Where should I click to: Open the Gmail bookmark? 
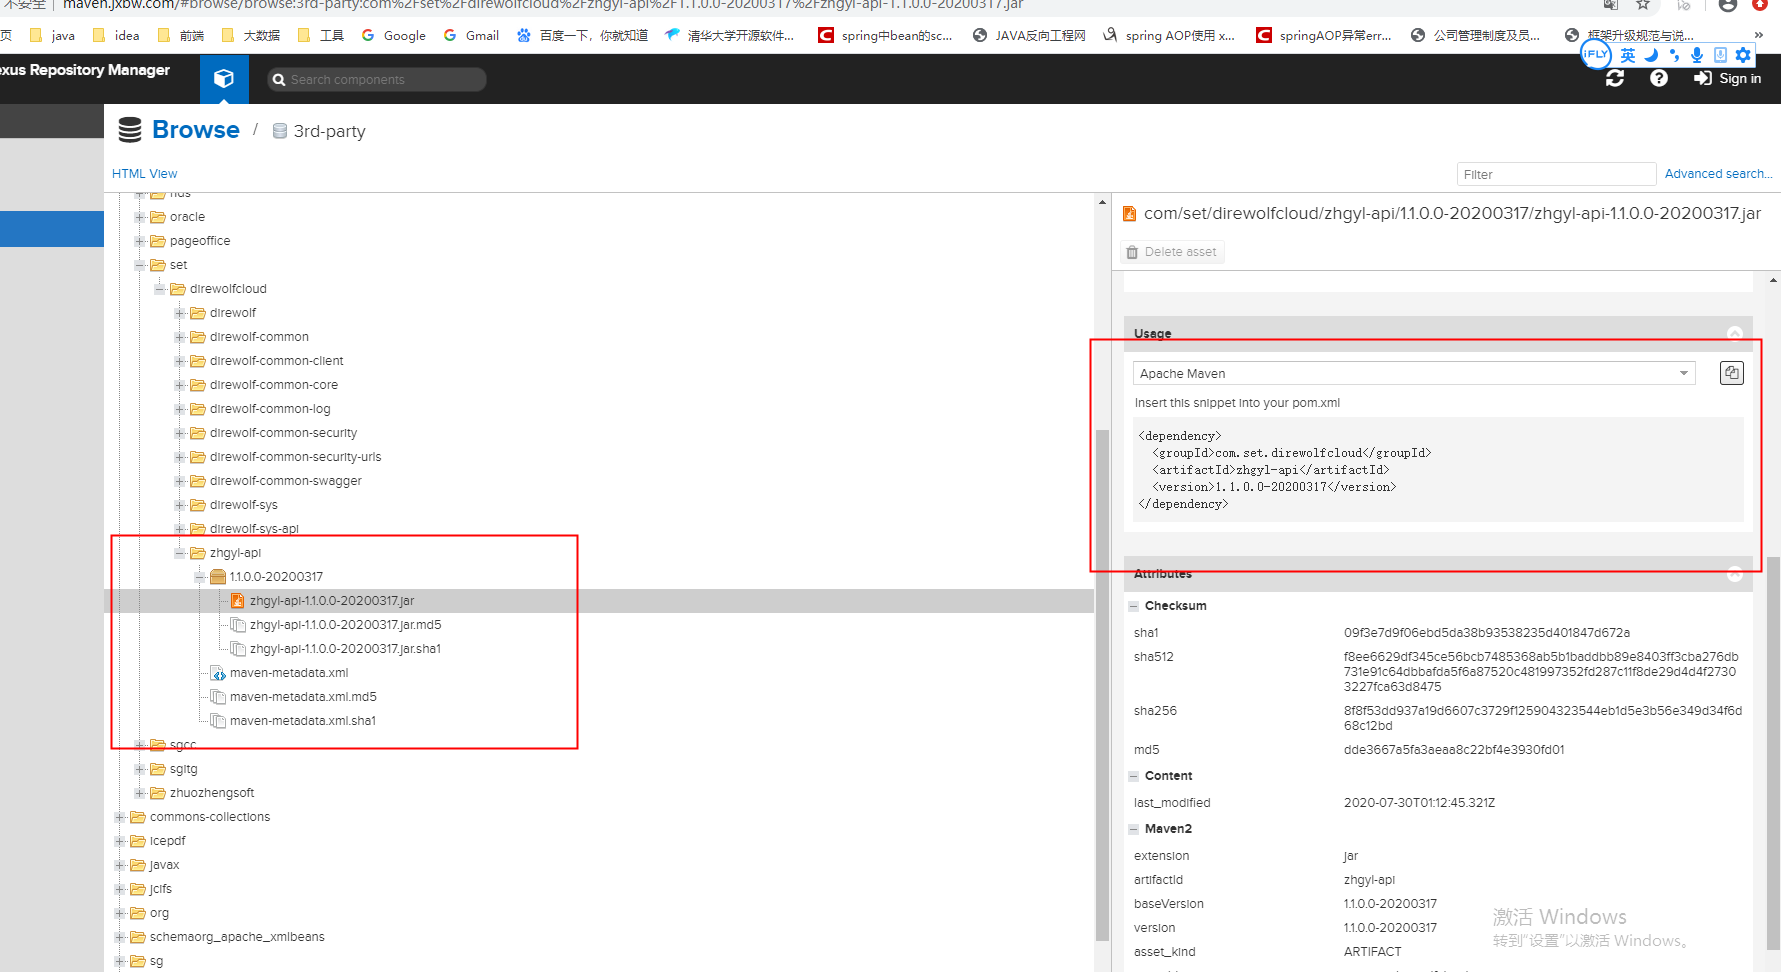coord(471,35)
